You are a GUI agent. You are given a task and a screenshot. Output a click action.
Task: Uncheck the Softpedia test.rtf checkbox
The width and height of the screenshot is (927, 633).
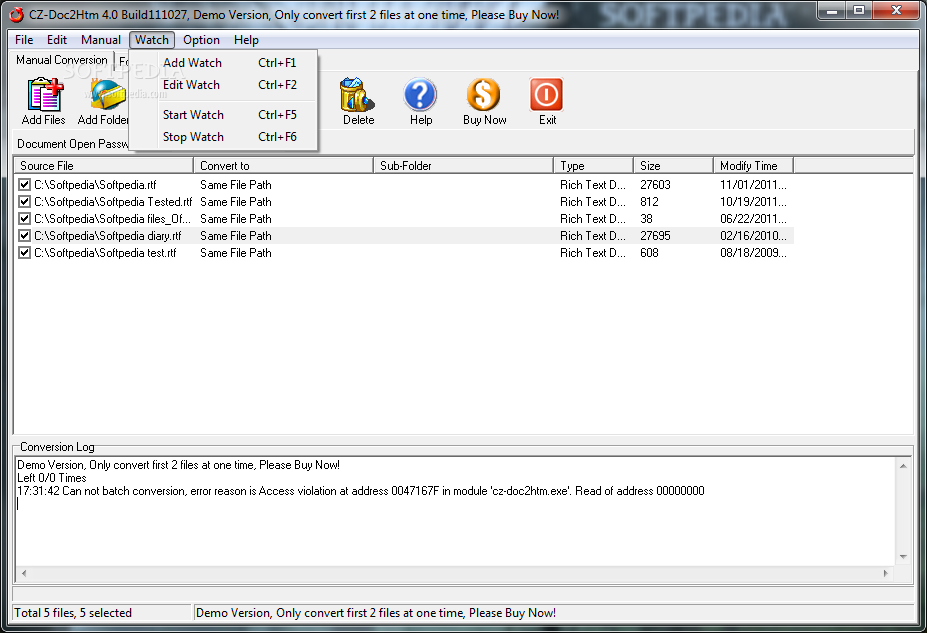coord(24,253)
